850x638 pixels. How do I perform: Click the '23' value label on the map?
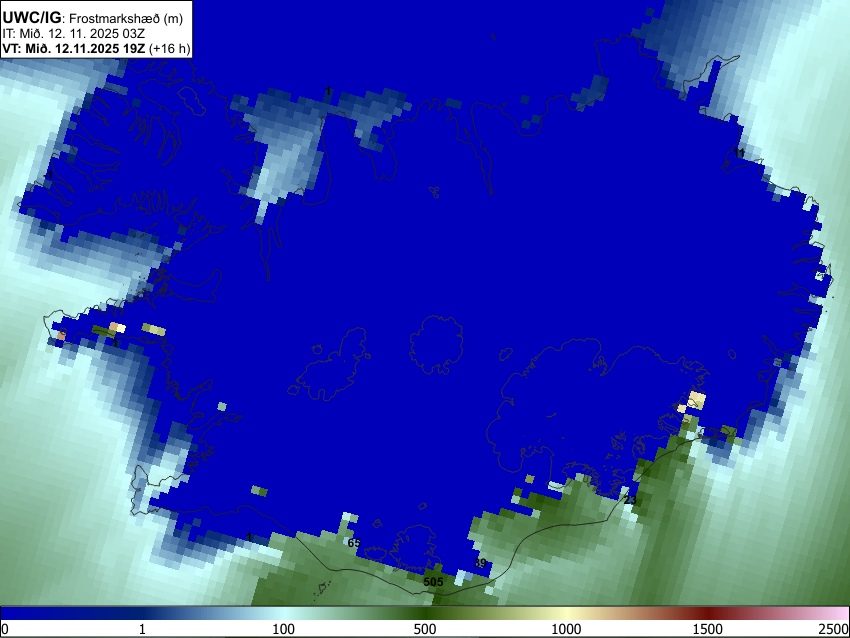[630, 499]
